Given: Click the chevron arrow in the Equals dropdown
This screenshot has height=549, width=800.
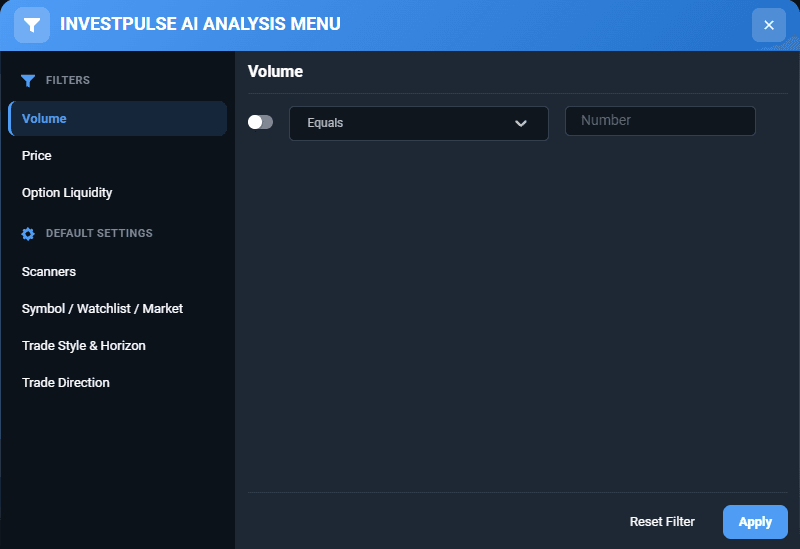Looking at the screenshot, I should pos(520,123).
